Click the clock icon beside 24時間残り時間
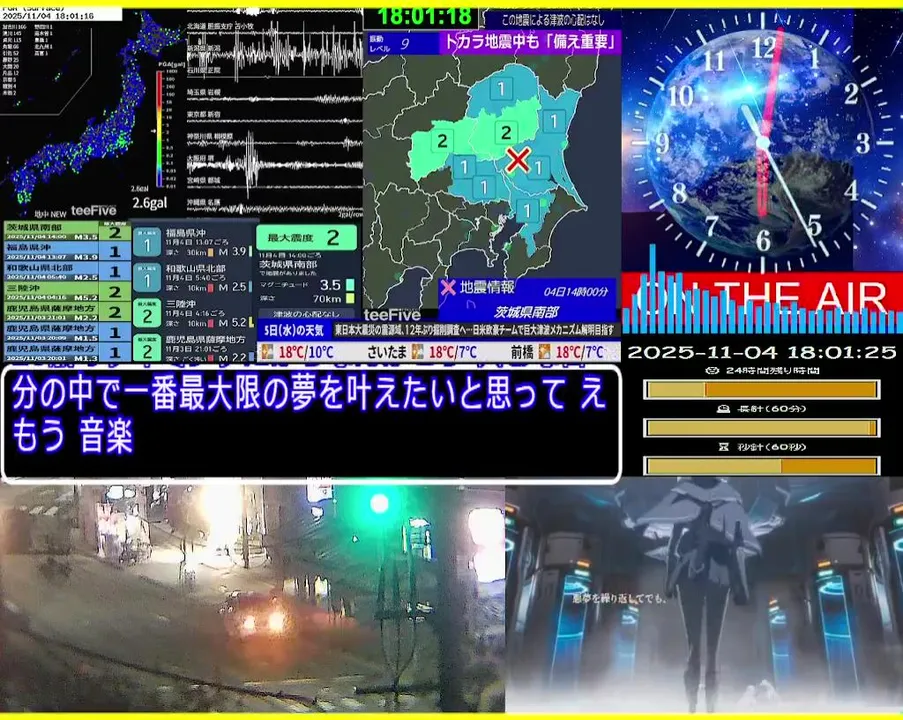Image resolution: width=903 pixels, height=720 pixels. coord(710,371)
